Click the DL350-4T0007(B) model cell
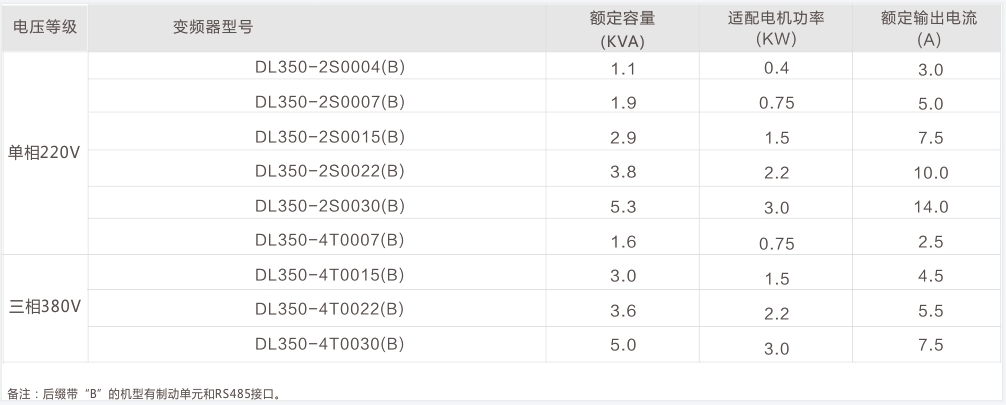 [329, 239]
